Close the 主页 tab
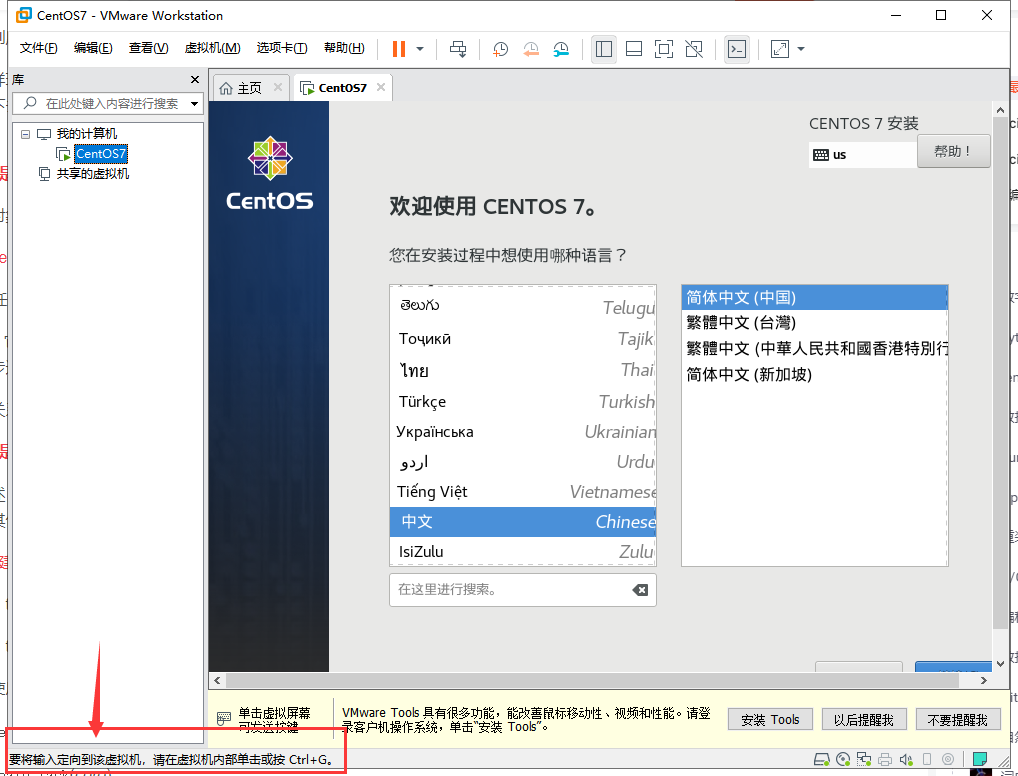The image size is (1018, 776). (x=278, y=87)
